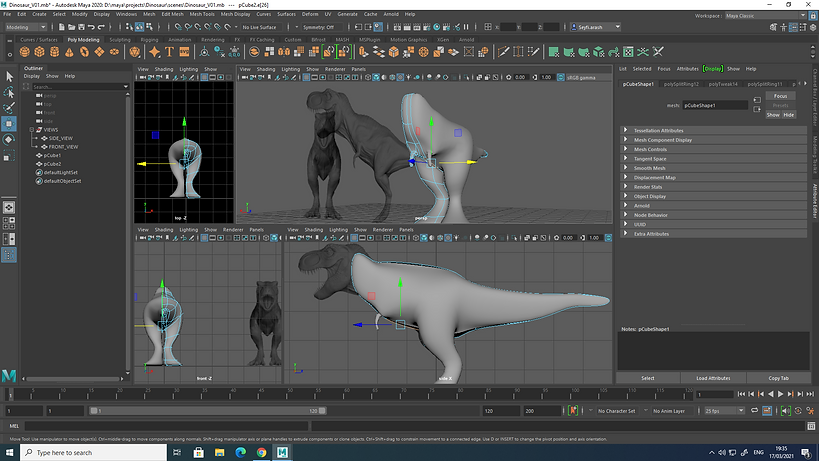
Task: Go to start of playback range
Action: pos(741,394)
